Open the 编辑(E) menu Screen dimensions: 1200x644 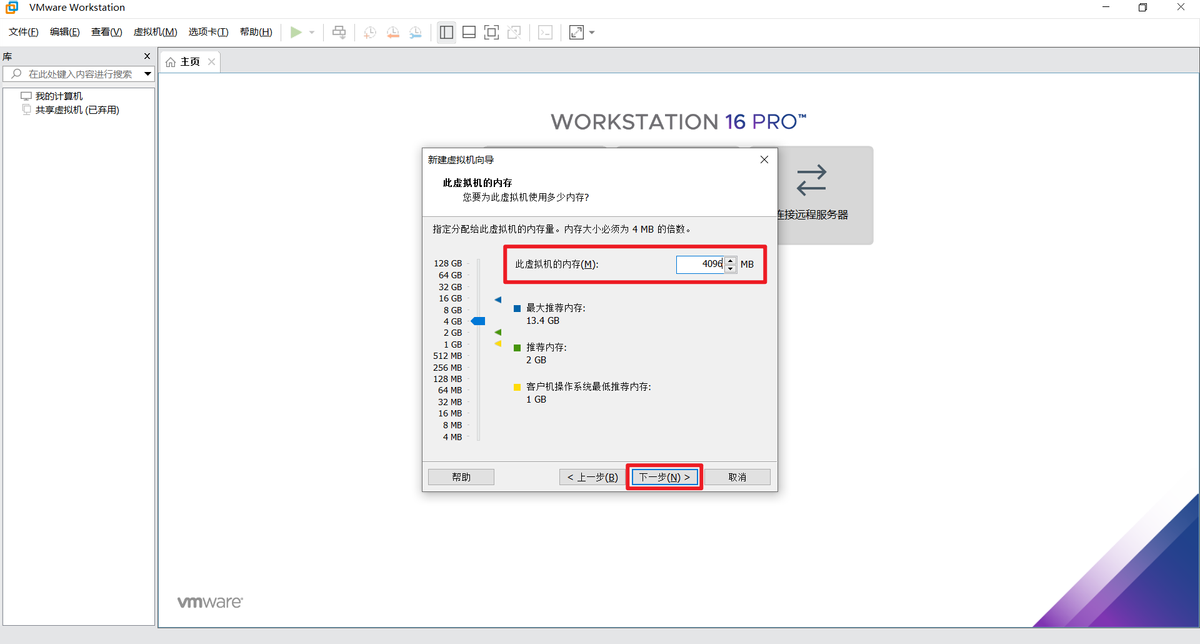[x=65, y=32]
